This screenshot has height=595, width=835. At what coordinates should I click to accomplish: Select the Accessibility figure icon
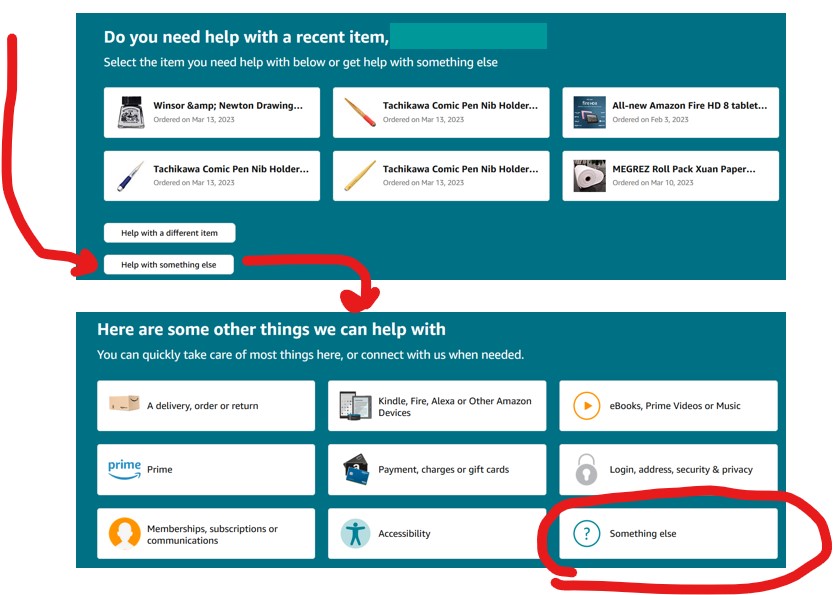click(352, 533)
